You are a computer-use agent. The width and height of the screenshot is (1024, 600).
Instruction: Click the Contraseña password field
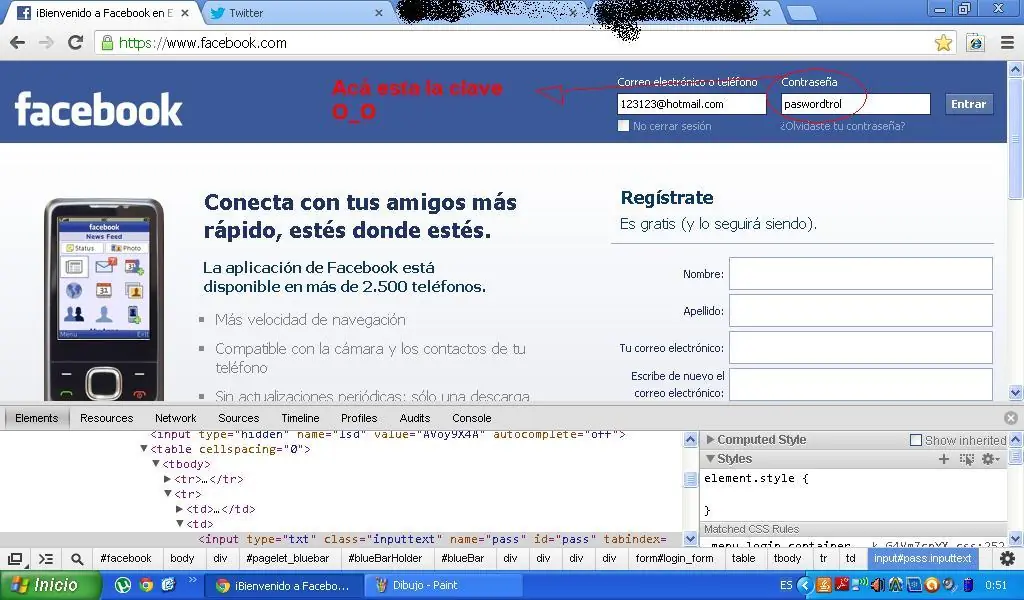856,104
